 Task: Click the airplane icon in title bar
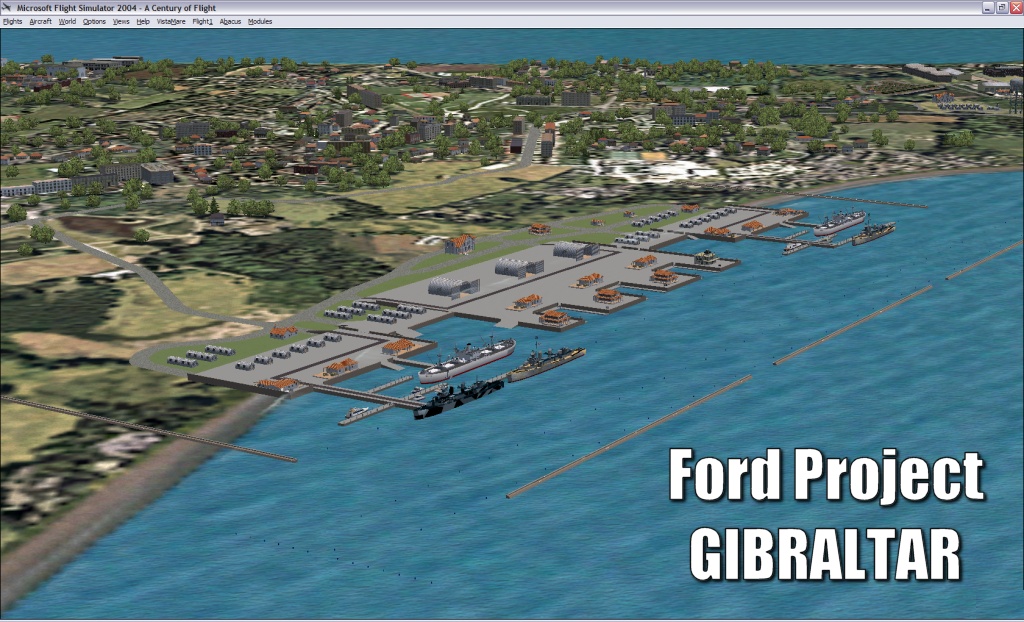[7, 8]
